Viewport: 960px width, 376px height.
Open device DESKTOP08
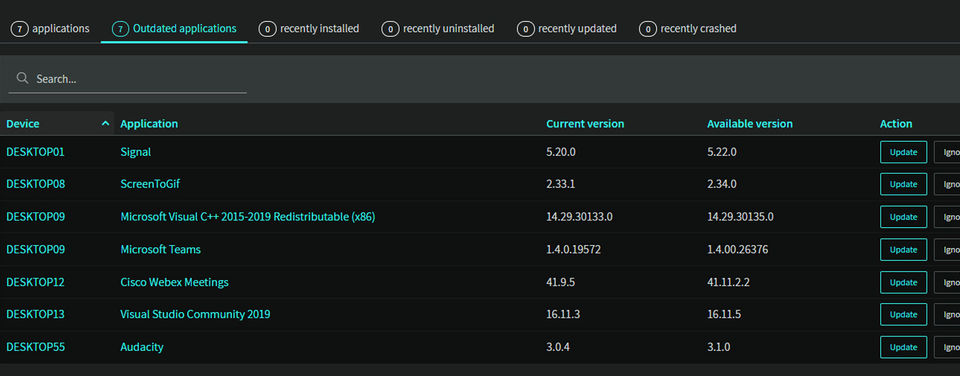tap(36, 184)
